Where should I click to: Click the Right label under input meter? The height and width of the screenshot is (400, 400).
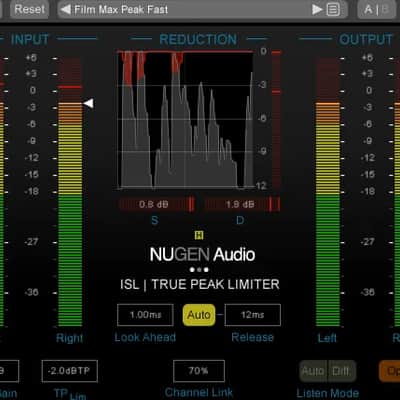(69, 338)
